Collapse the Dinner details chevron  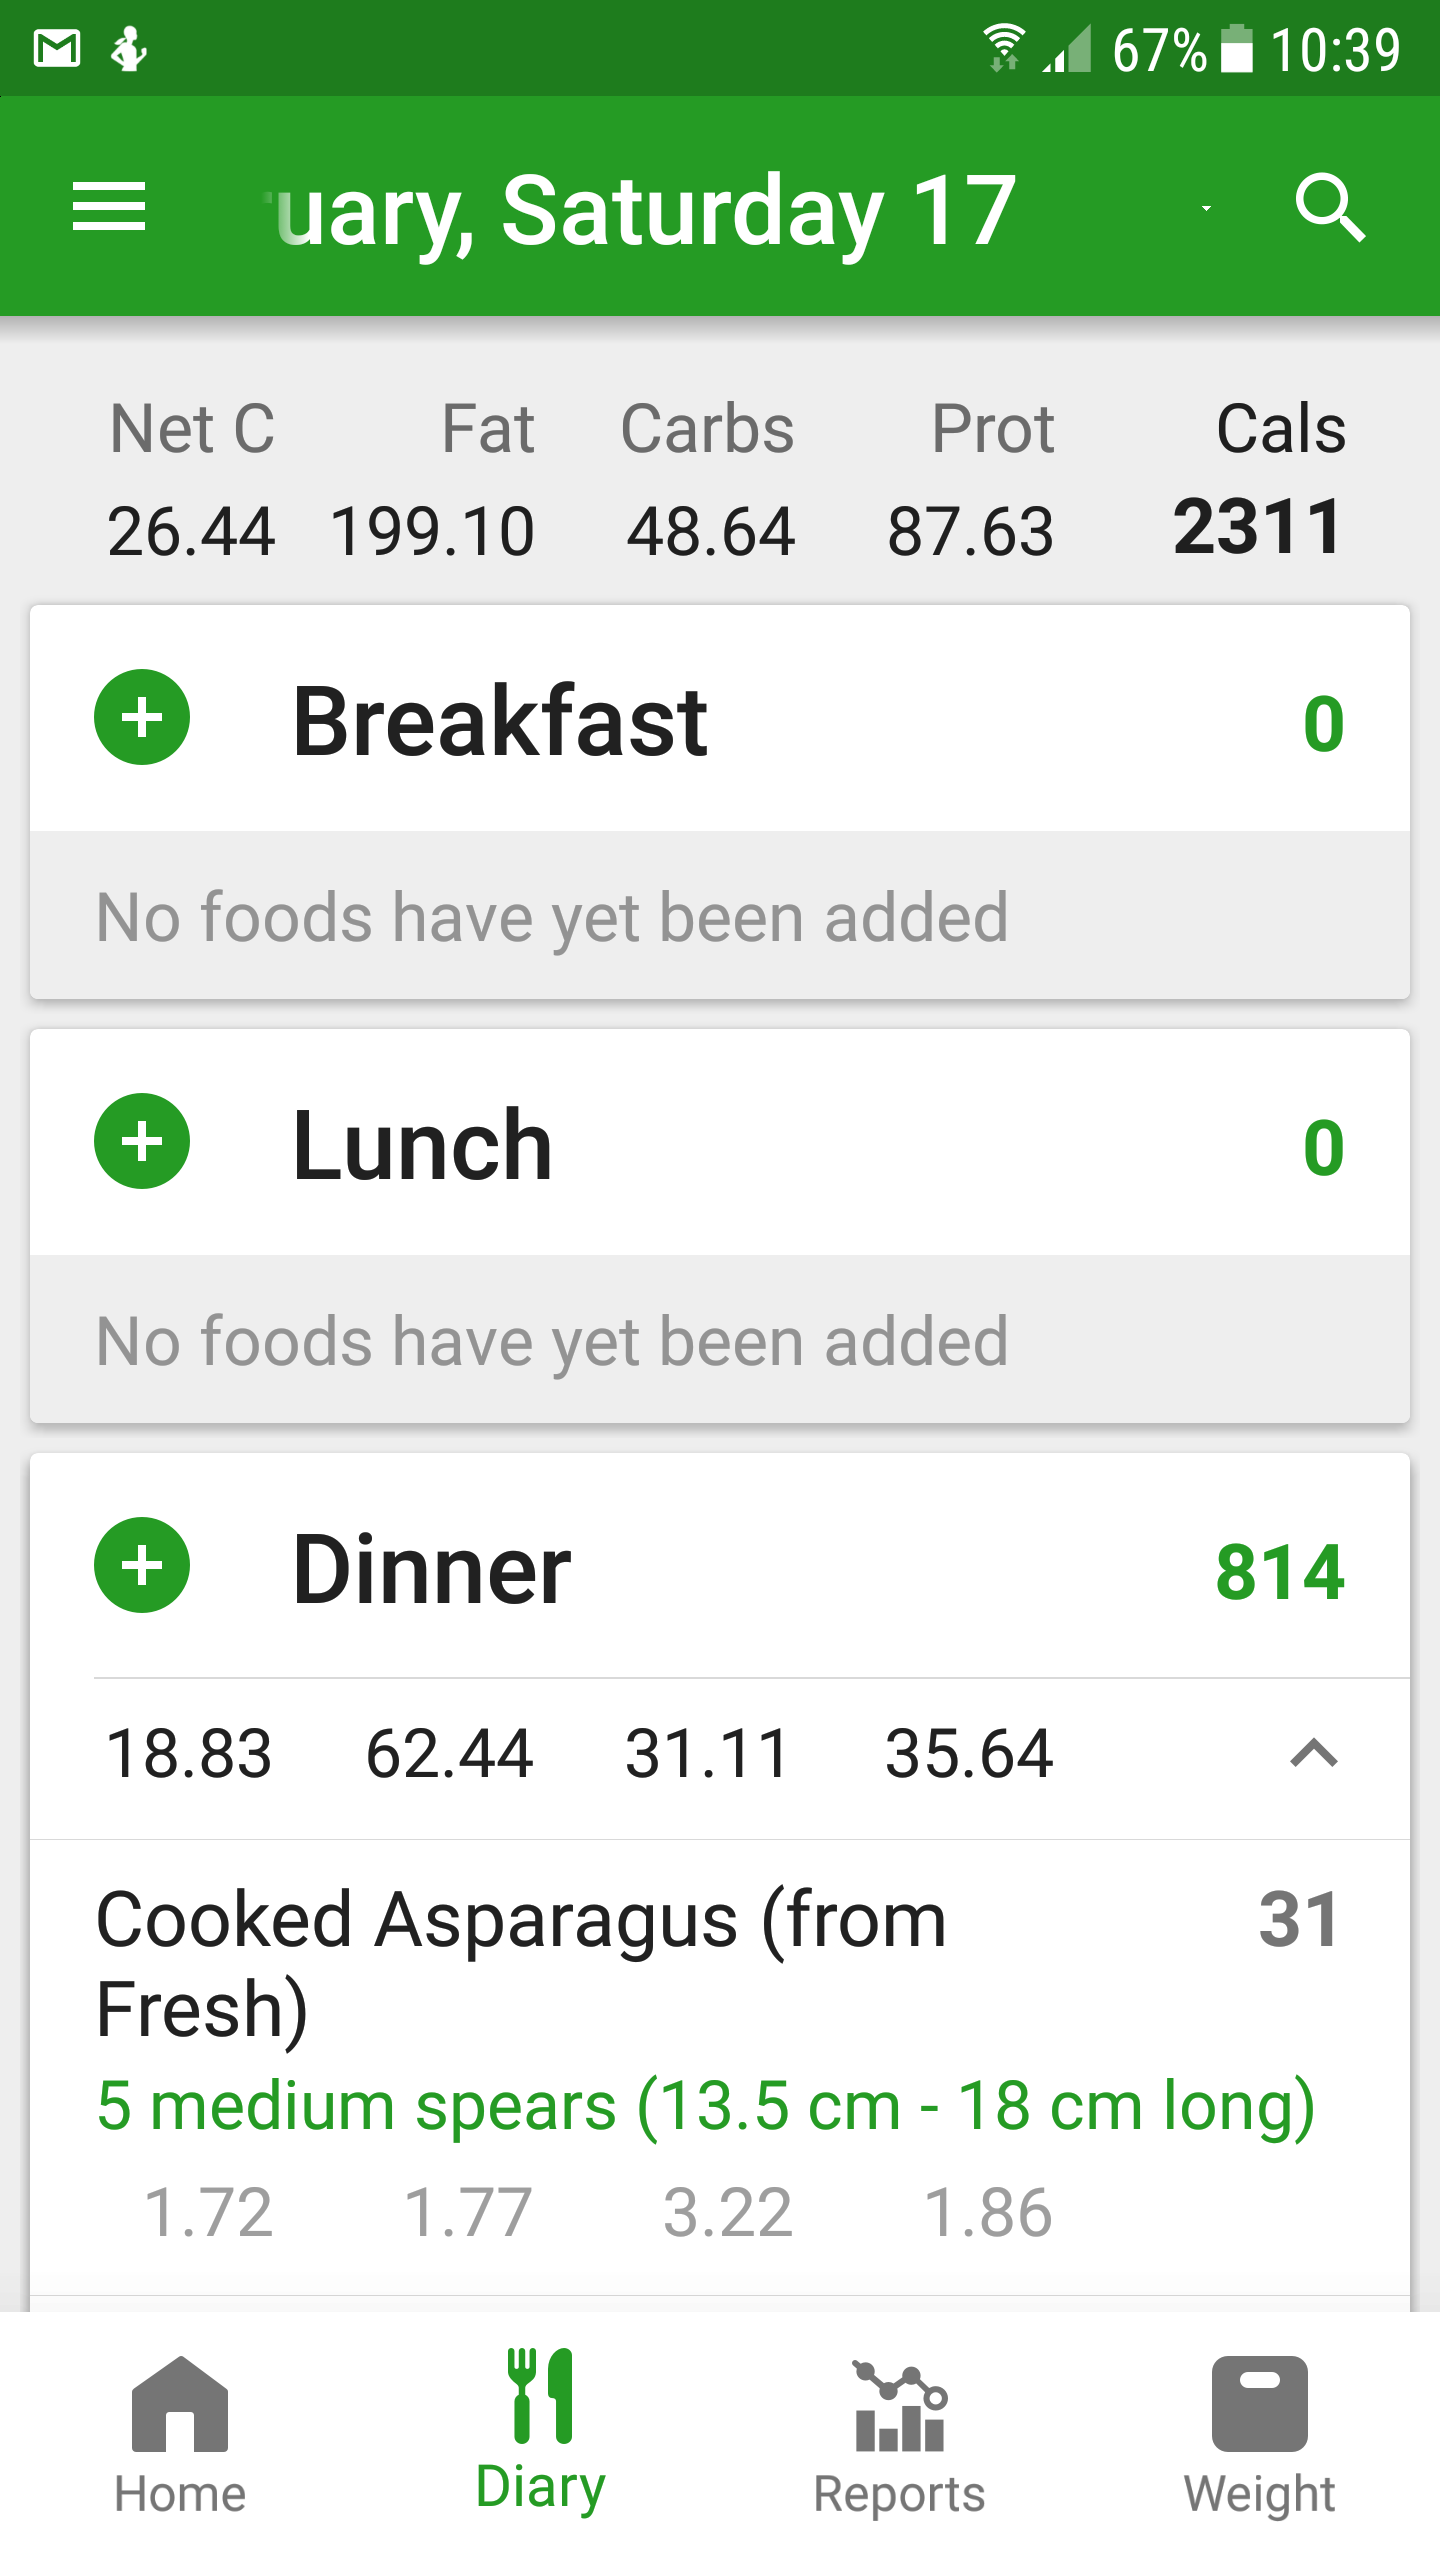pos(1313,1753)
